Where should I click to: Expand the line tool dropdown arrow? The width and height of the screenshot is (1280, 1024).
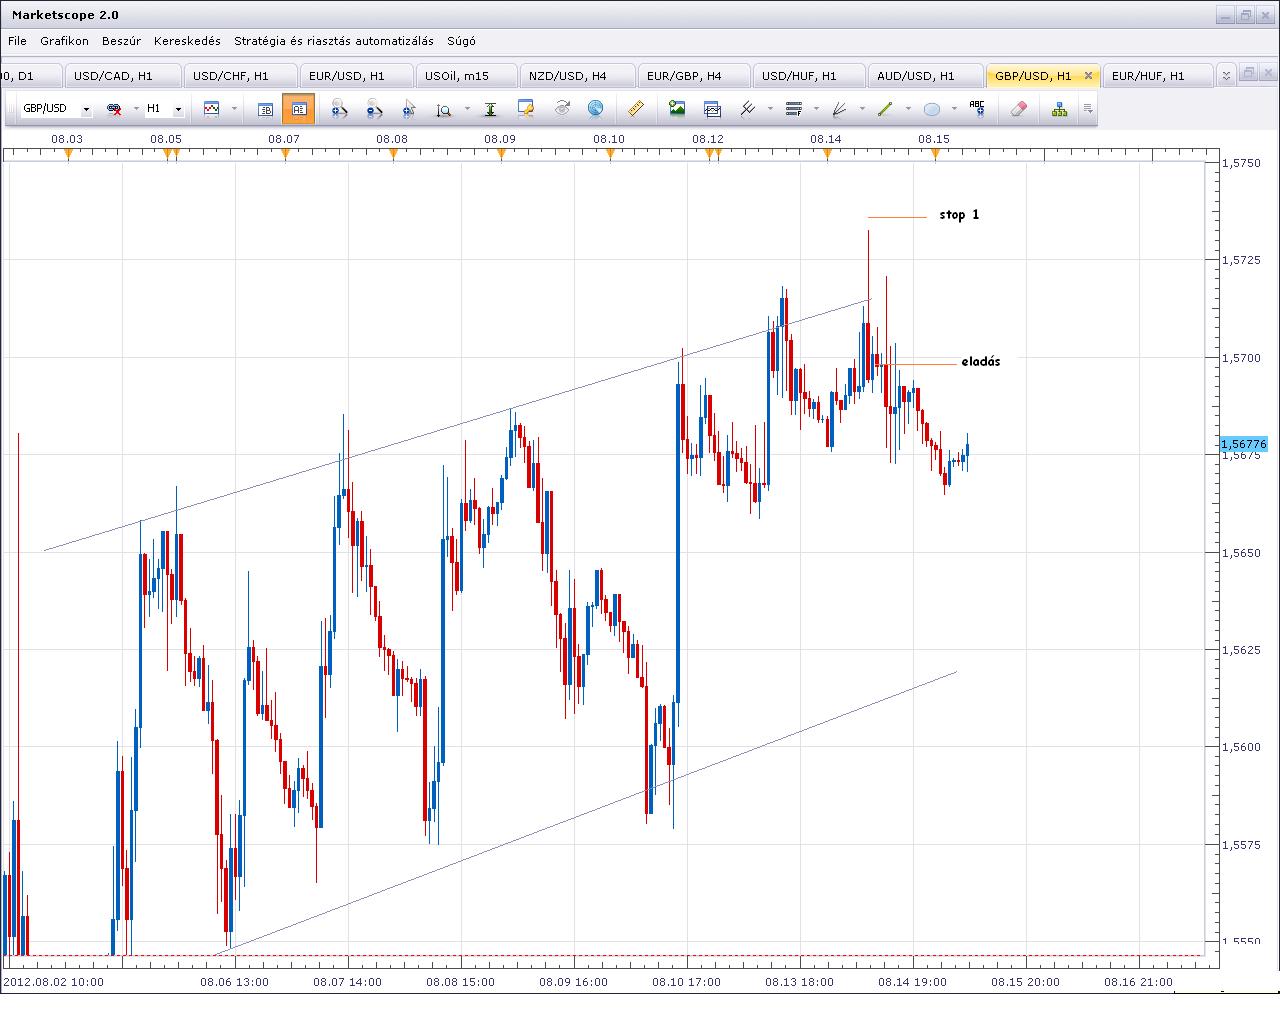(x=908, y=109)
